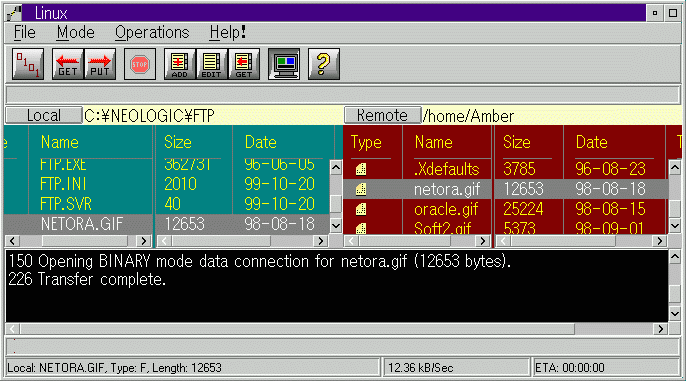The image size is (686, 381).
Task: Click local size value 2010
Action: tap(180, 184)
